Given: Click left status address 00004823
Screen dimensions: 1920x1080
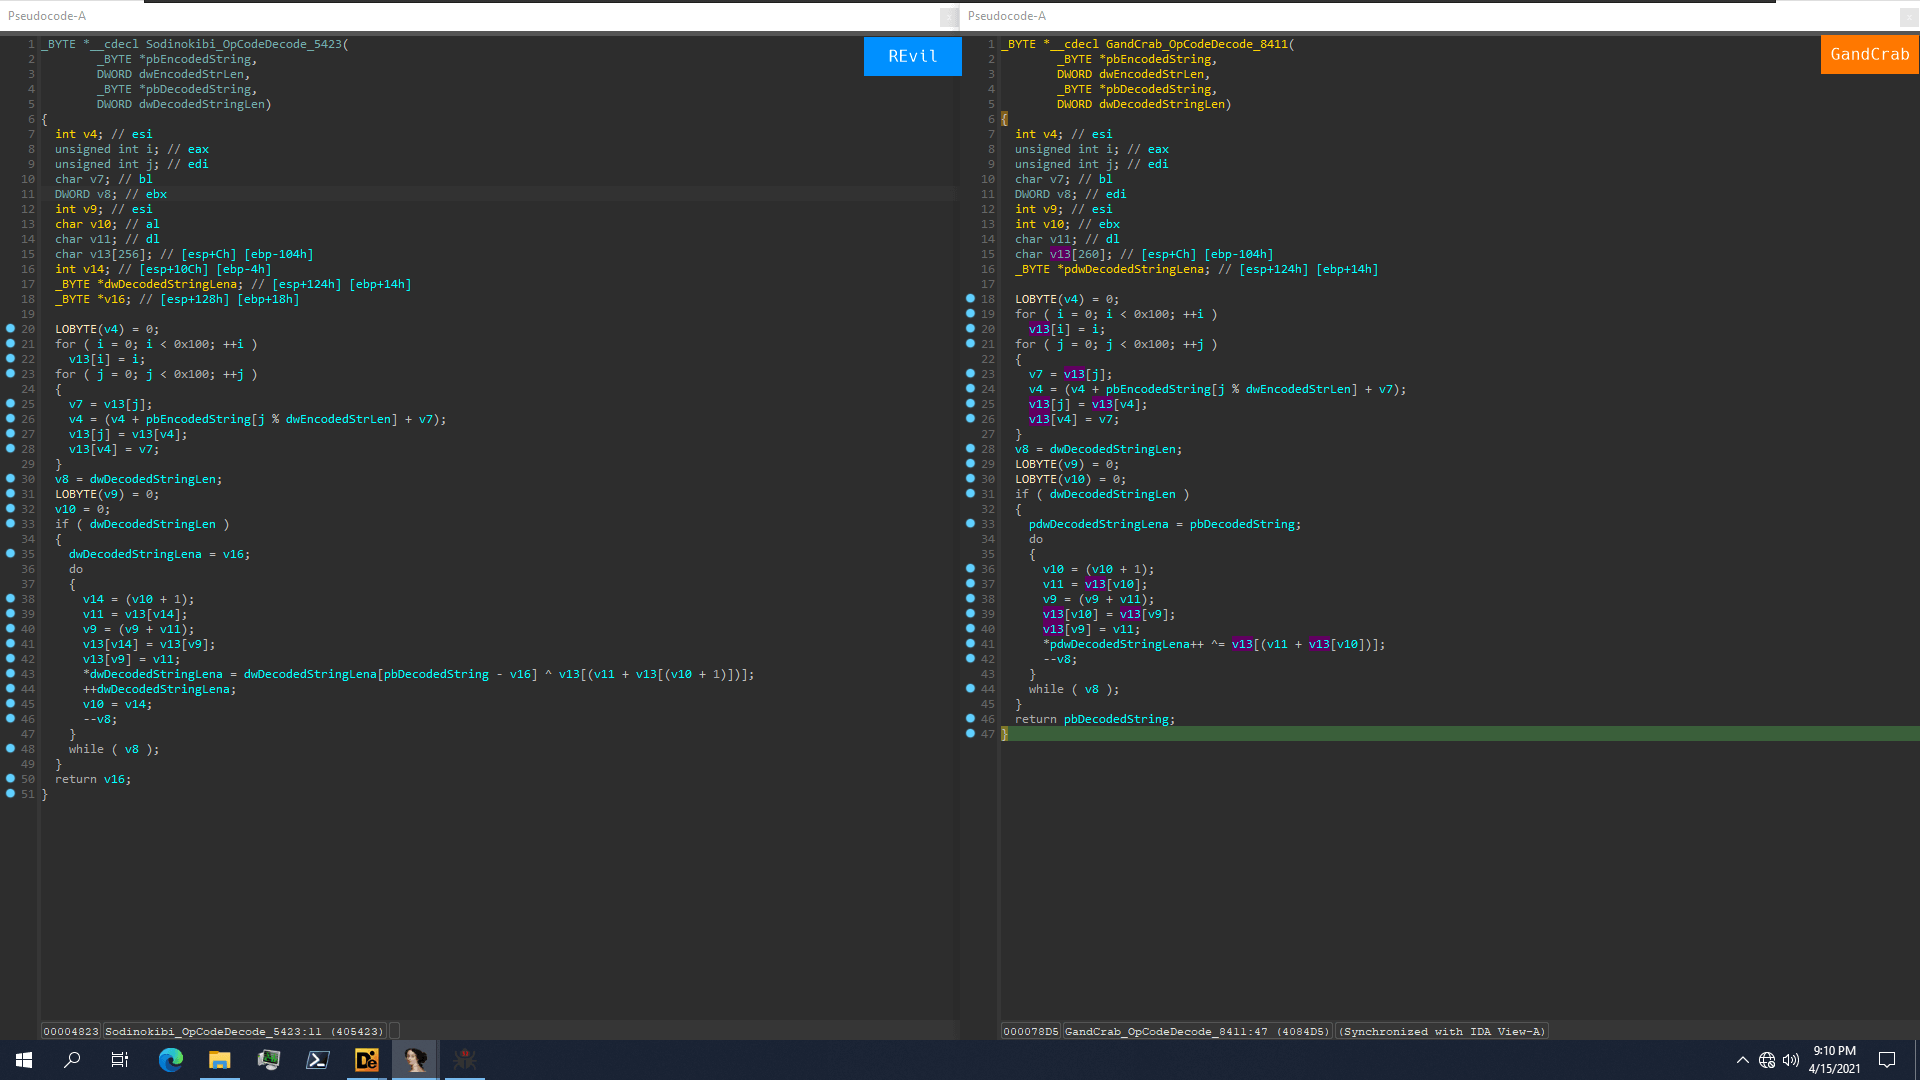Looking at the screenshot, I should 70,1031.
